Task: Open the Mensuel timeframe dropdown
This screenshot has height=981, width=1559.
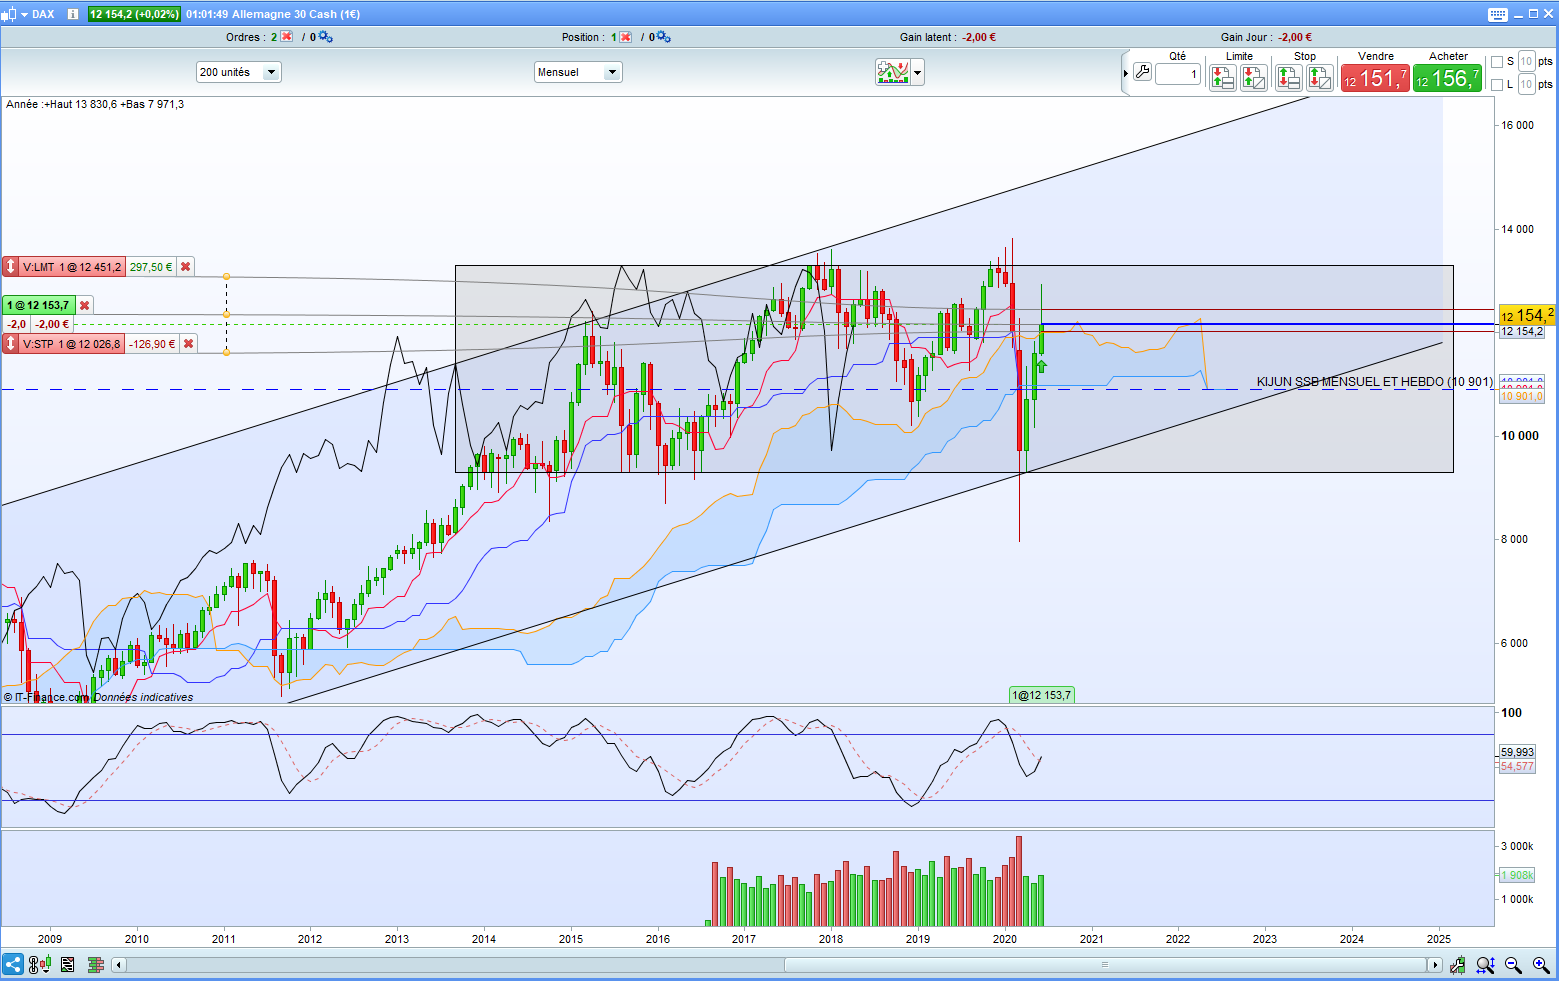Action: pos(578,72)
